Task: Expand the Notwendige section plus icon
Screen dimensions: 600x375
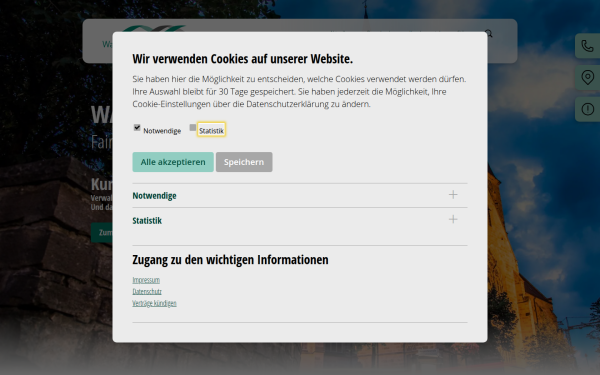Action: tap(453, 194)
